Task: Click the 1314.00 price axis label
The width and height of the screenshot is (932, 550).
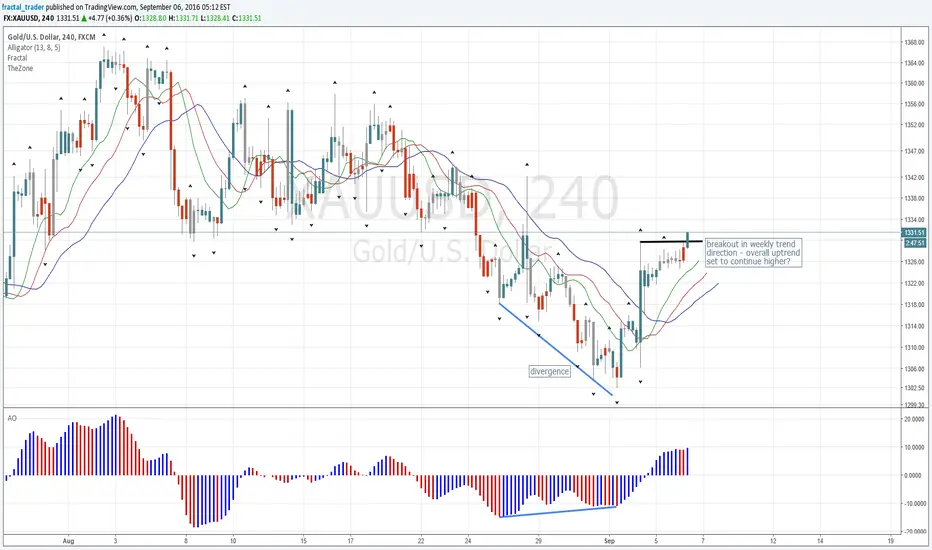Action: click(x=915, y=326)
